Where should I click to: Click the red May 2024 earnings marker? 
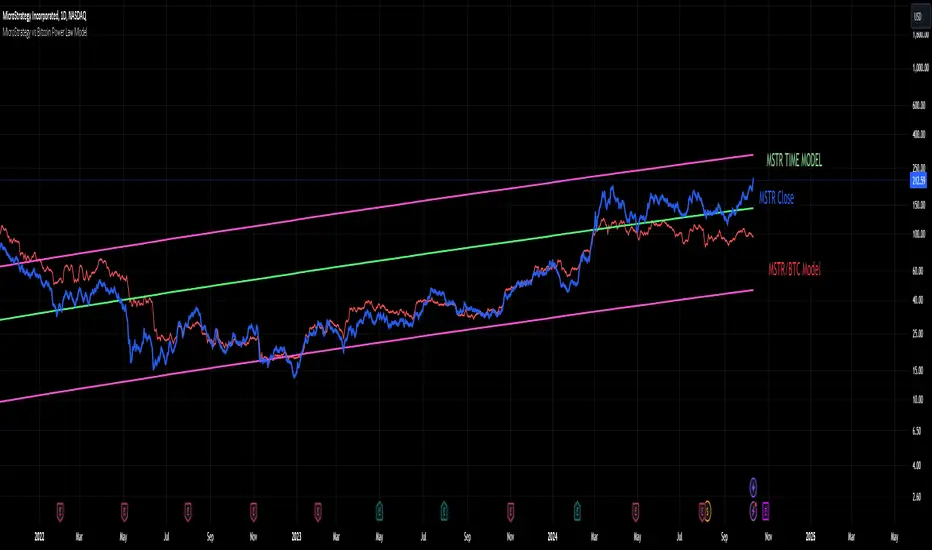(635, 511)
